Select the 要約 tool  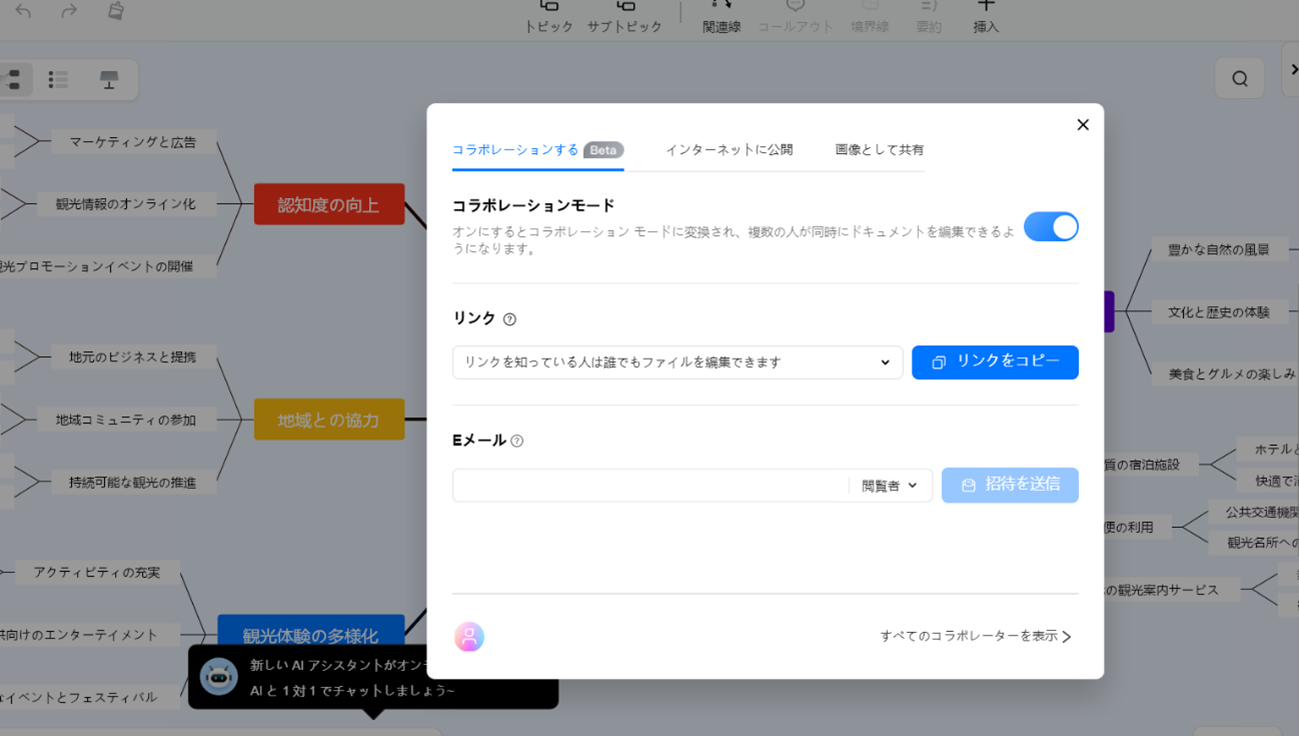tap(929, 17)
